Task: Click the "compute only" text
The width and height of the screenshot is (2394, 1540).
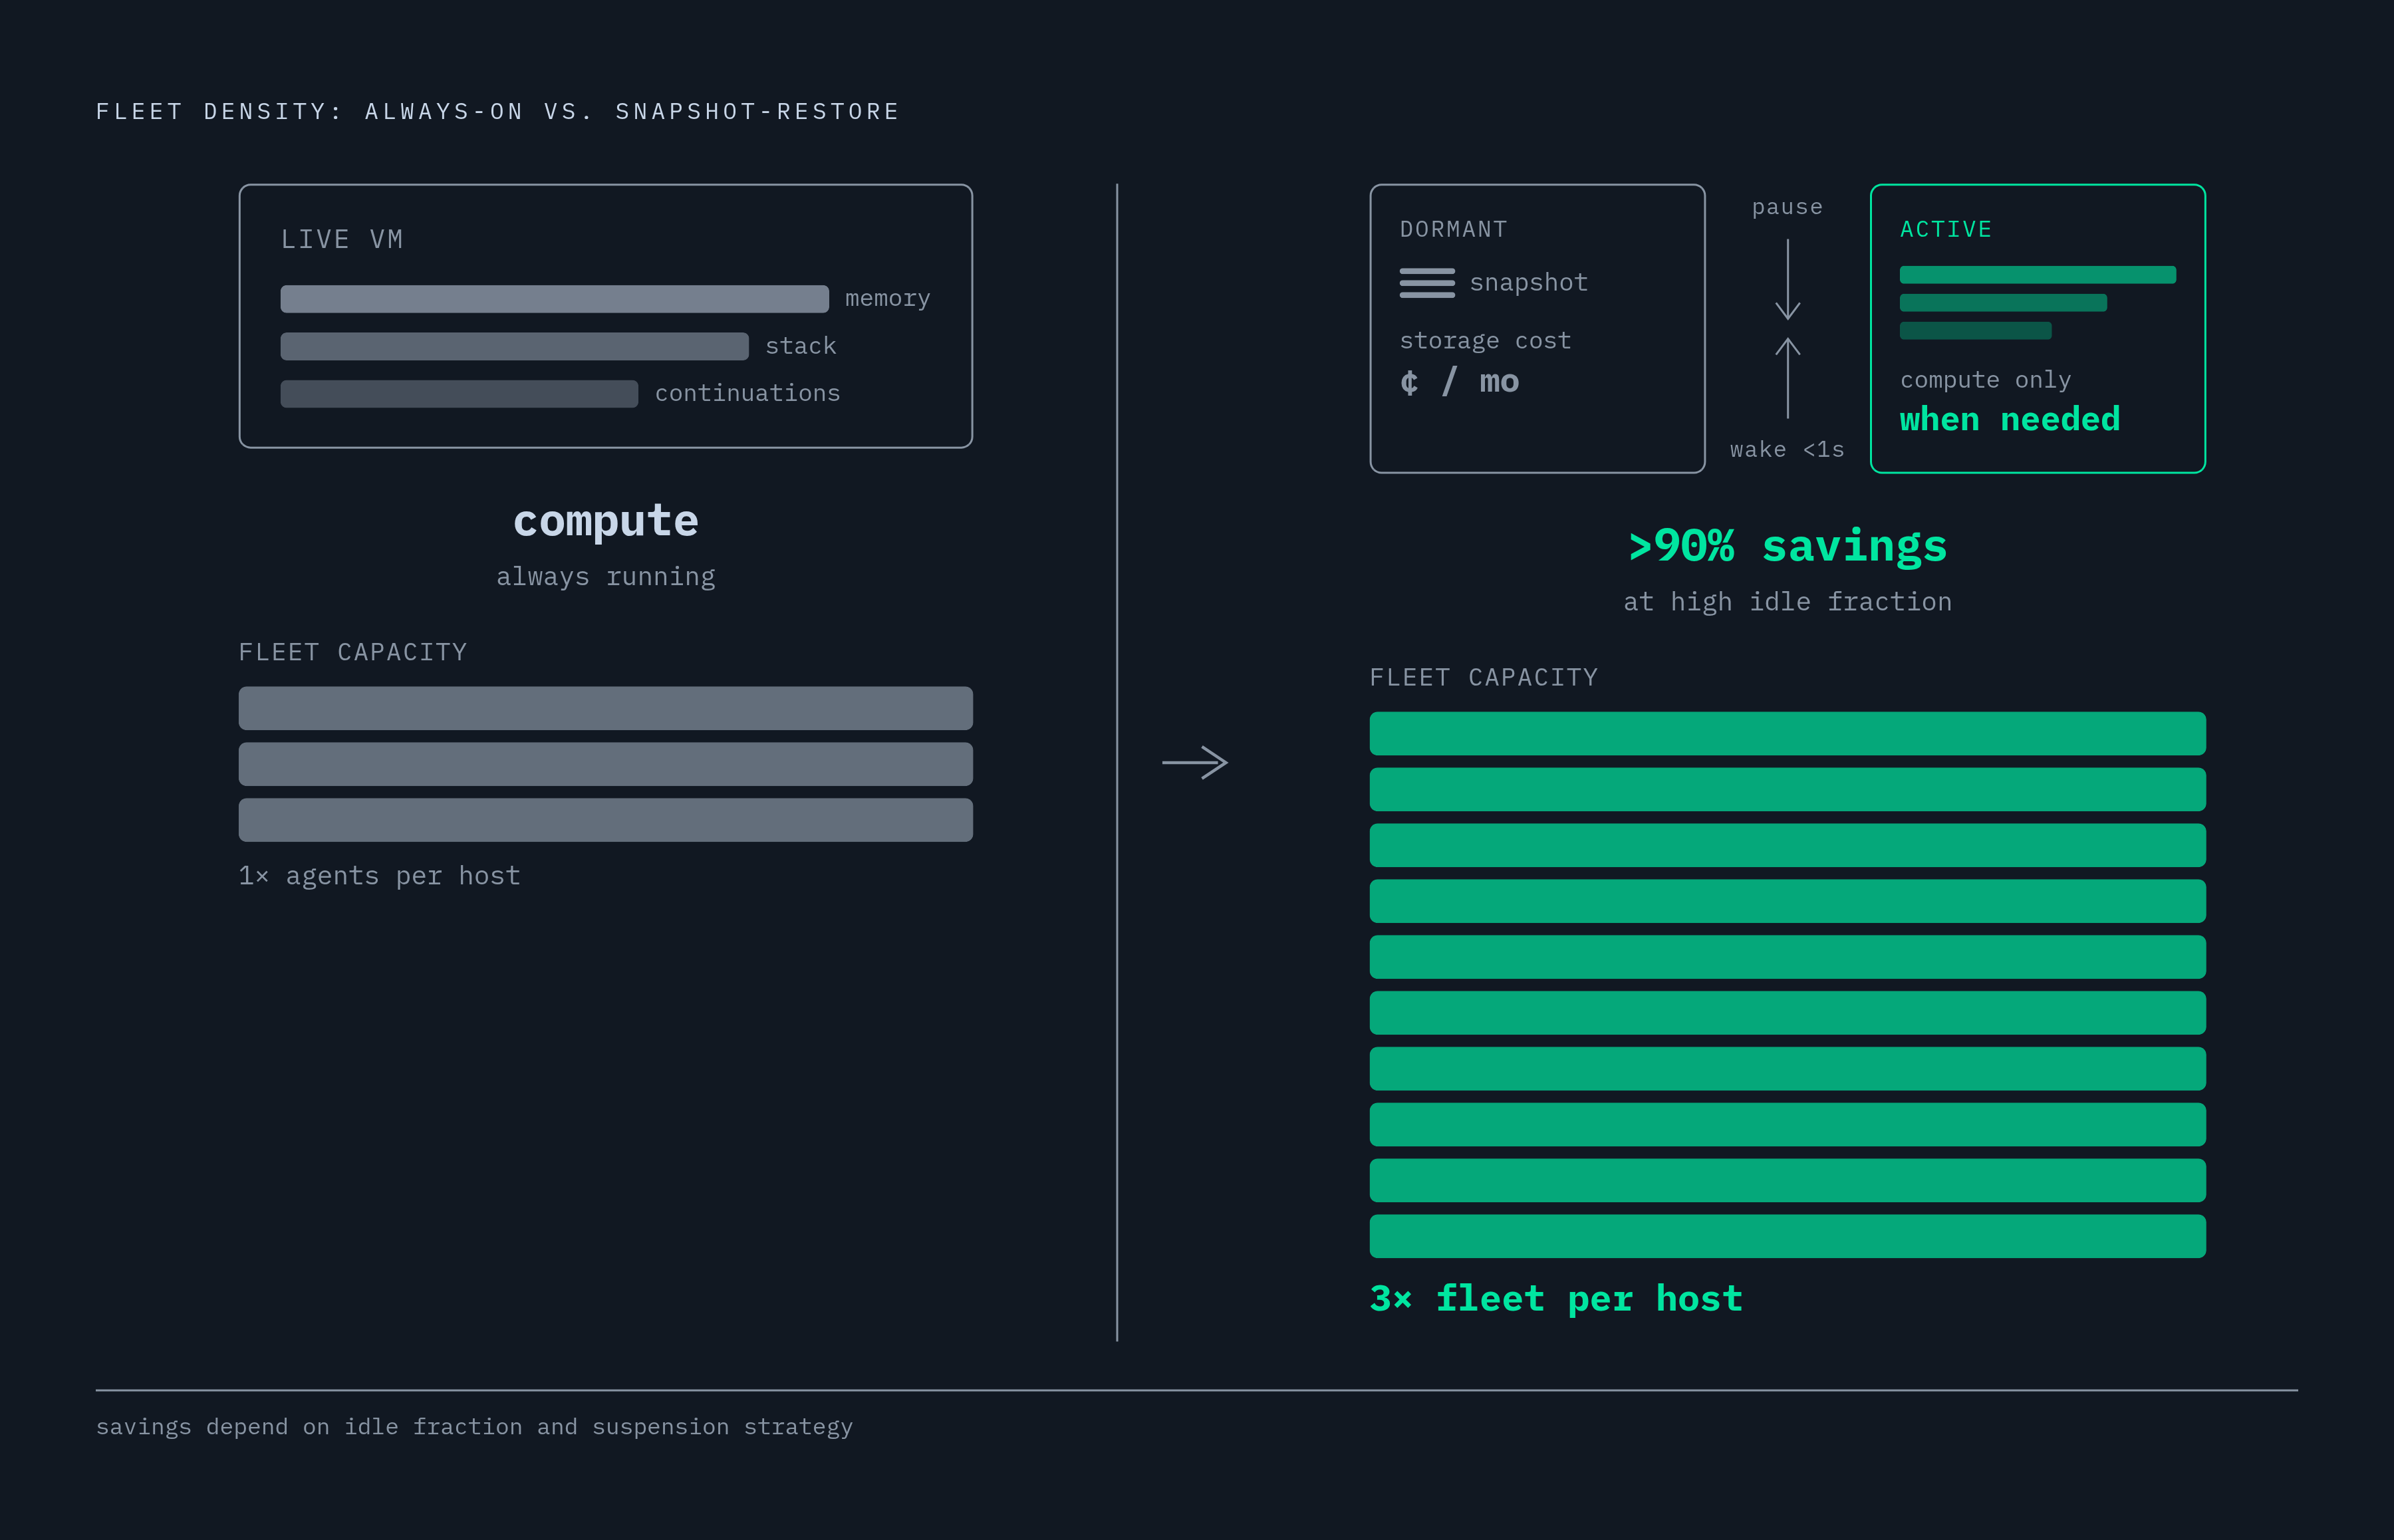Action: click(x=1985, y=380)
